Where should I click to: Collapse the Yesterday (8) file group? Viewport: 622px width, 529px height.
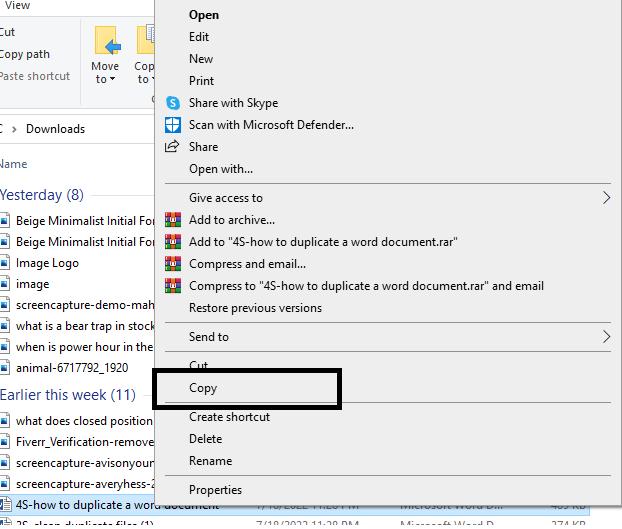click(x=41, y=195)
